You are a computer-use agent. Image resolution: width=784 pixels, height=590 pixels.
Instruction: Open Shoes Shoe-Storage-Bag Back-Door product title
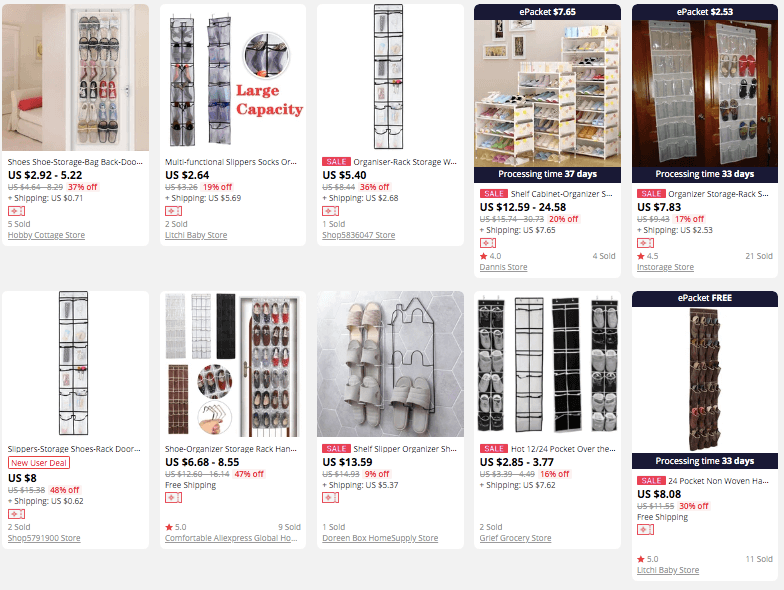pos(75,162)
